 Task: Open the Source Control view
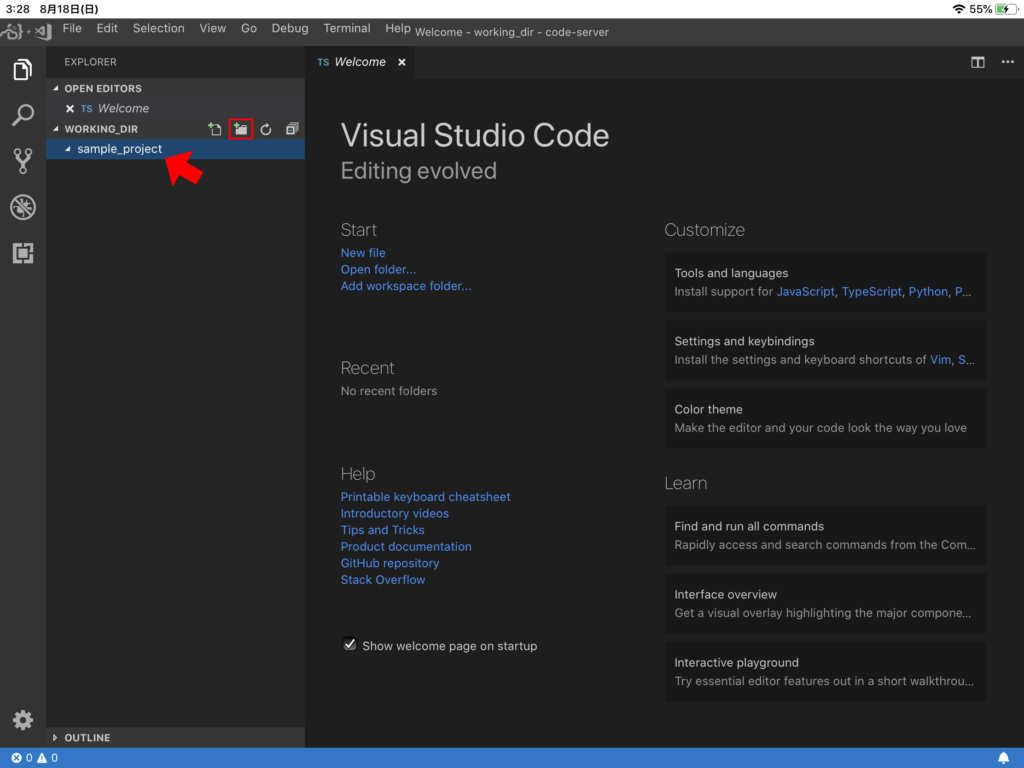coord(22,161)
